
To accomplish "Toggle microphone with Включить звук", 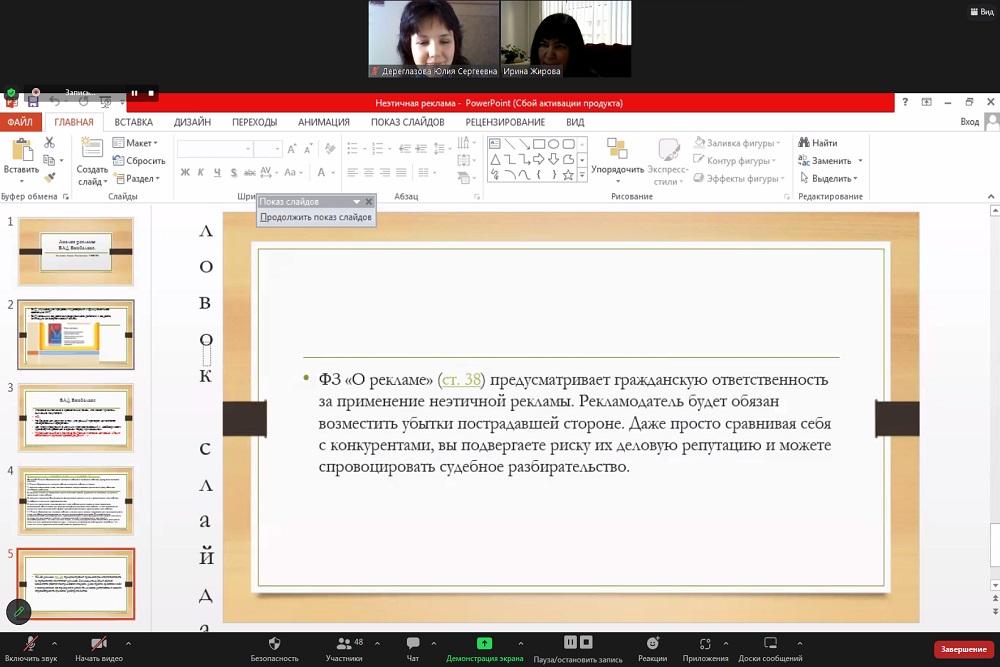I will 30,643.
